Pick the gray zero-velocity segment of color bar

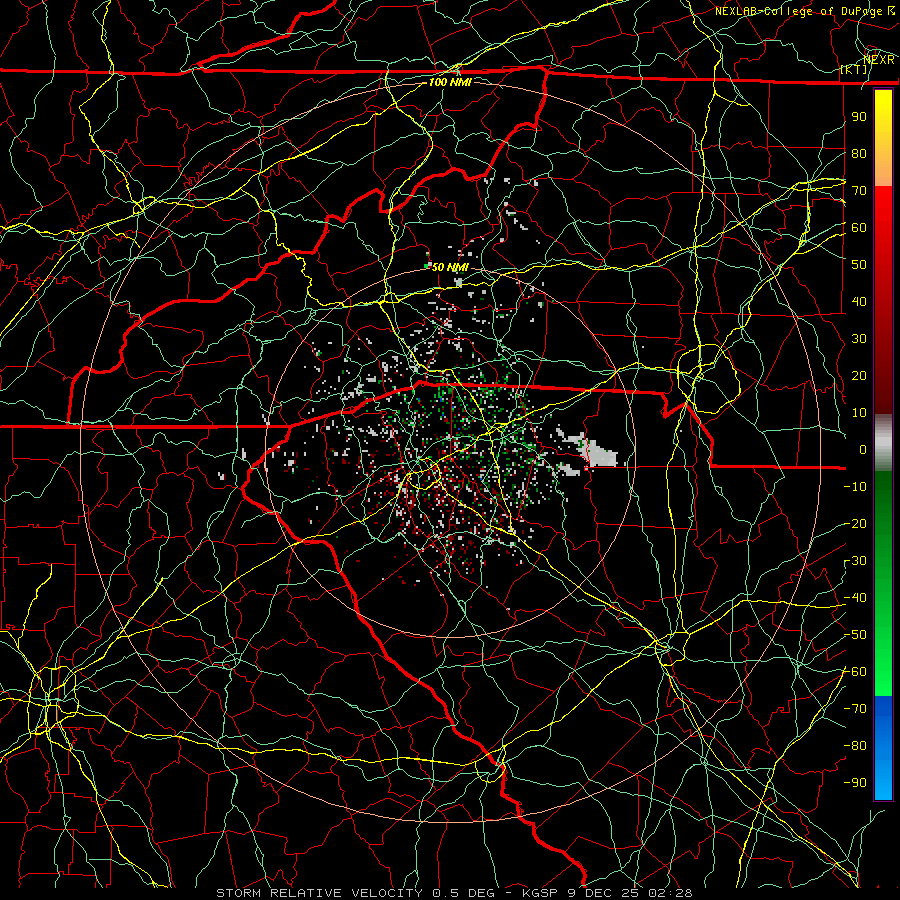pyautogui.click(x=883, y=442)
